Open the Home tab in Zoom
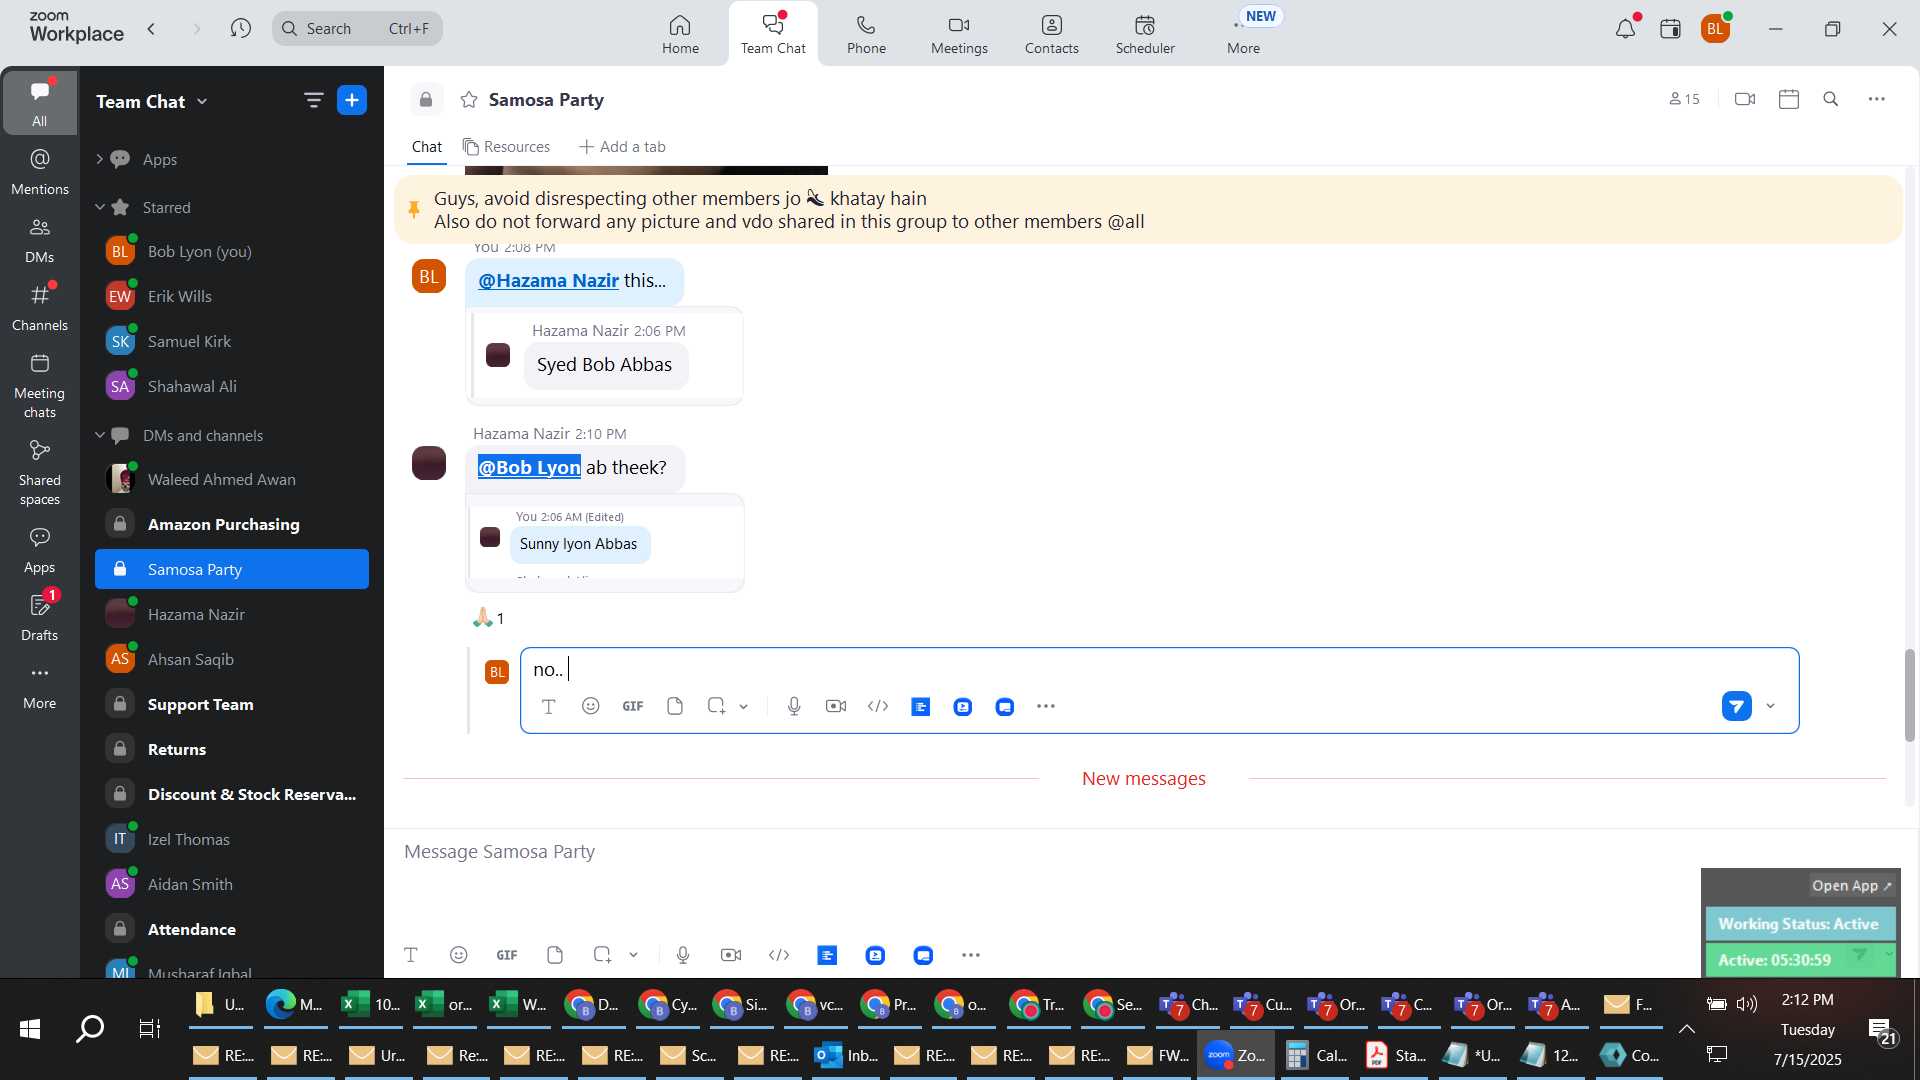This screenshot has width=1920, height=1080. click(680, 34)
